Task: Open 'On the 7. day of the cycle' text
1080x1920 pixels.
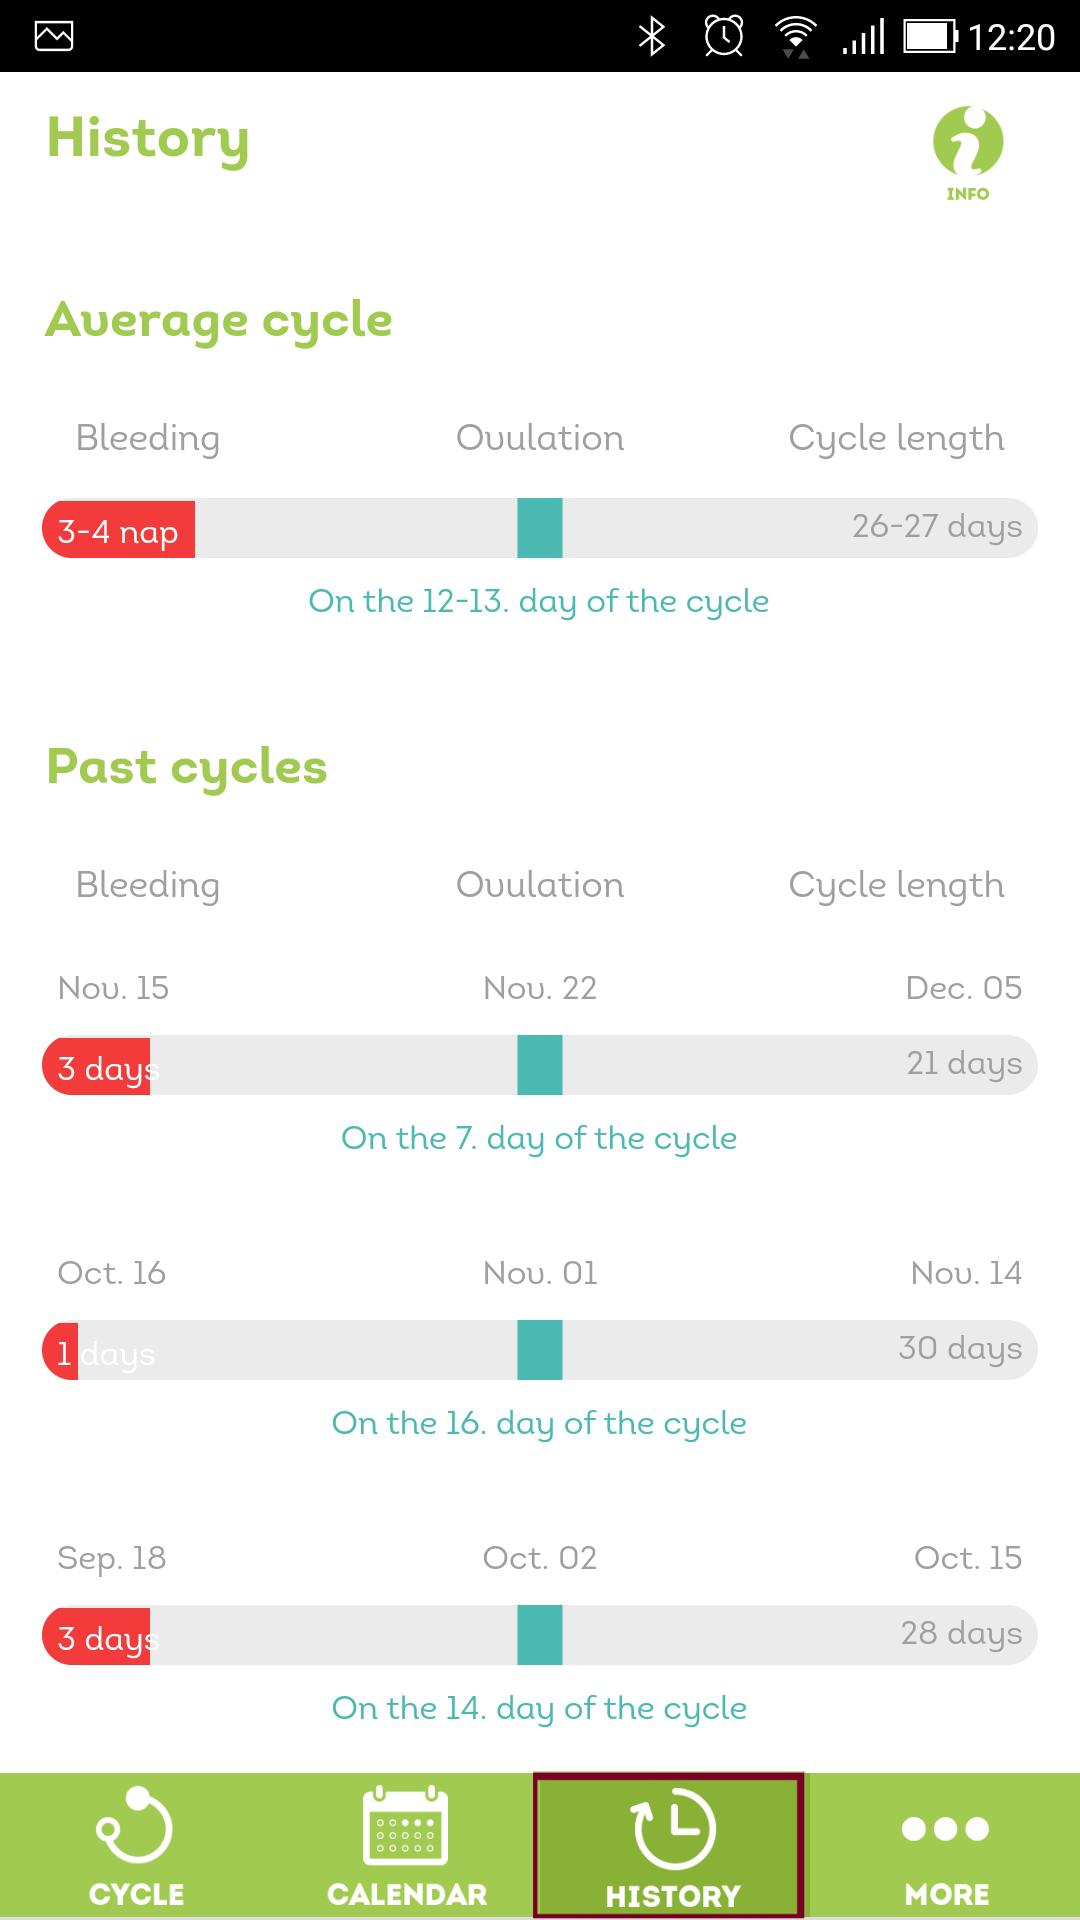Action: 539,1138
